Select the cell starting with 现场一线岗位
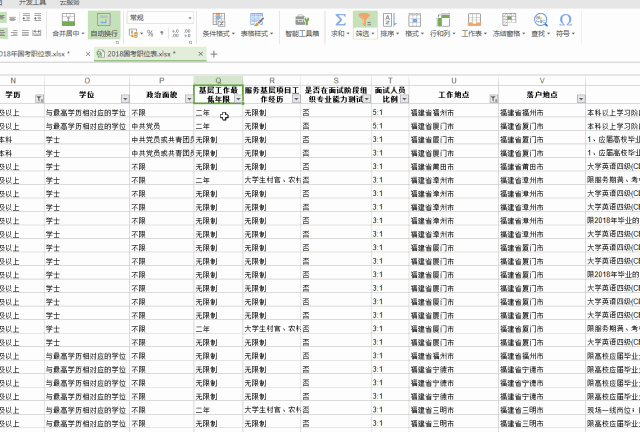This screenshot has height=432, width=640. (613, 410)
